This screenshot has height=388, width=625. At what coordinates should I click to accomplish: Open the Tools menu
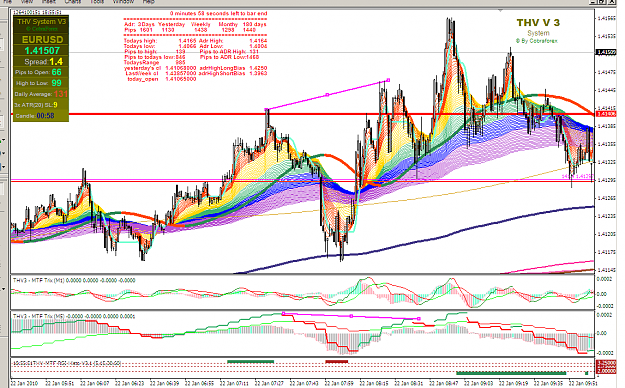click(97, 2)
